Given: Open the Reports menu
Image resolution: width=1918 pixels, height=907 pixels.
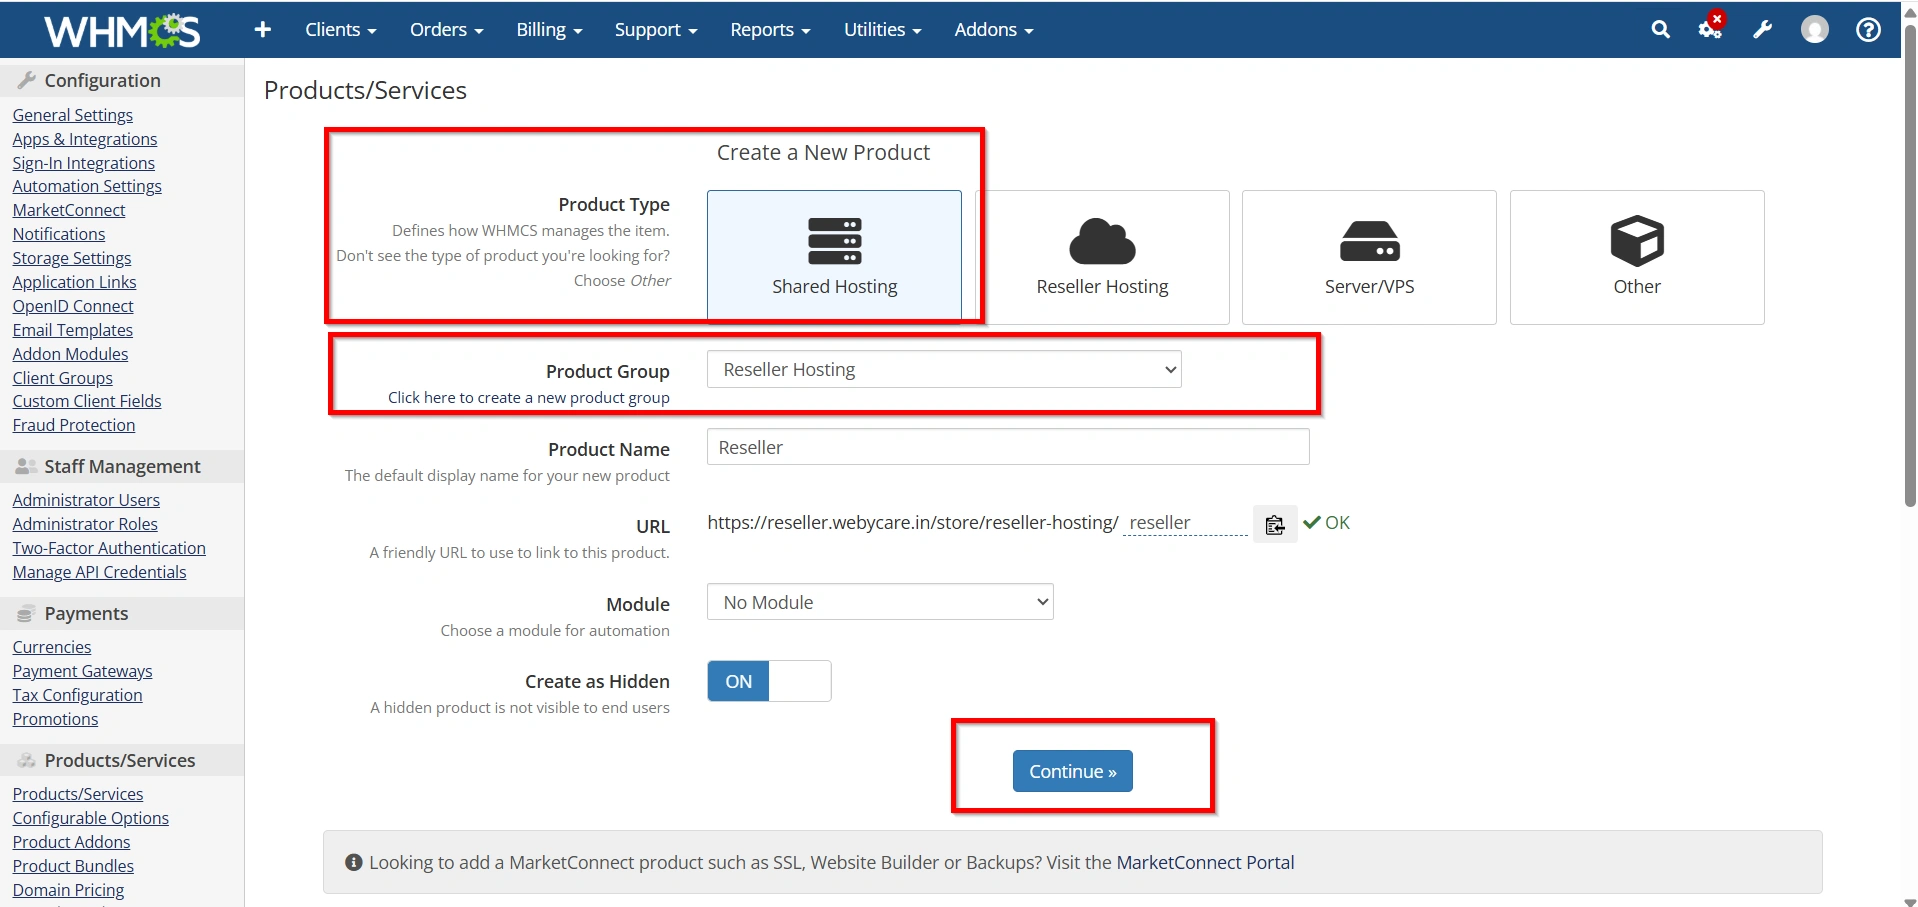Looking at the screenshot, I should tap(770, 30).
